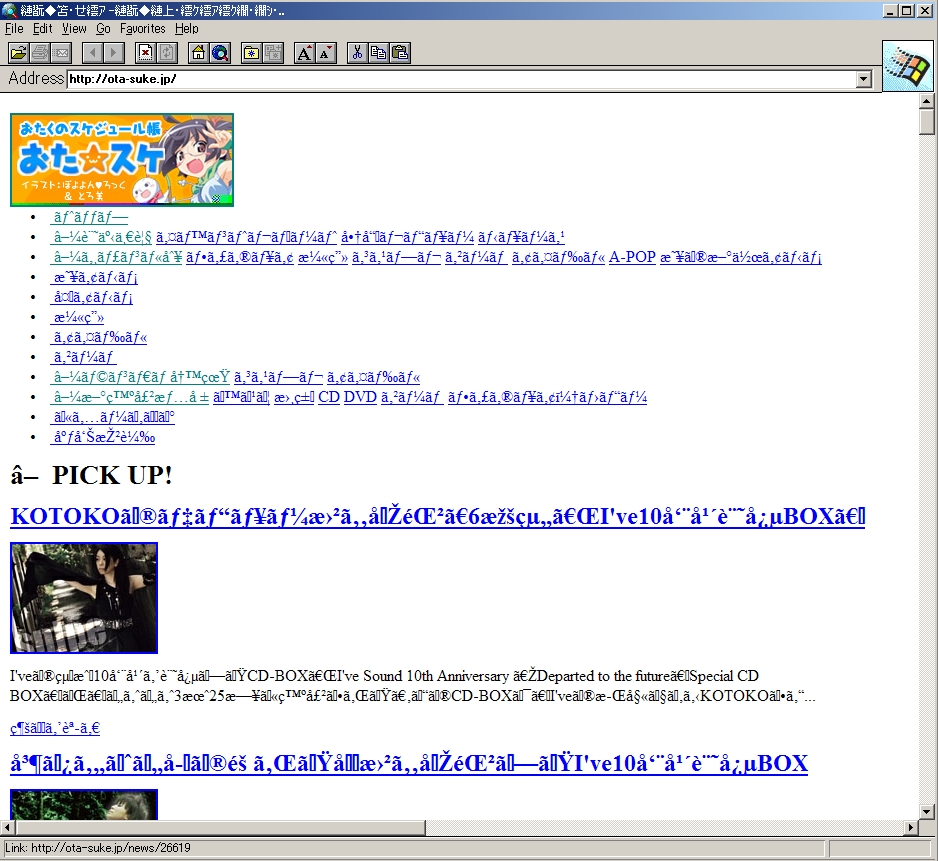Click the vertical scrollbar up arrow
This screenshot has width=938, height=861.
(x=927, y=101)
